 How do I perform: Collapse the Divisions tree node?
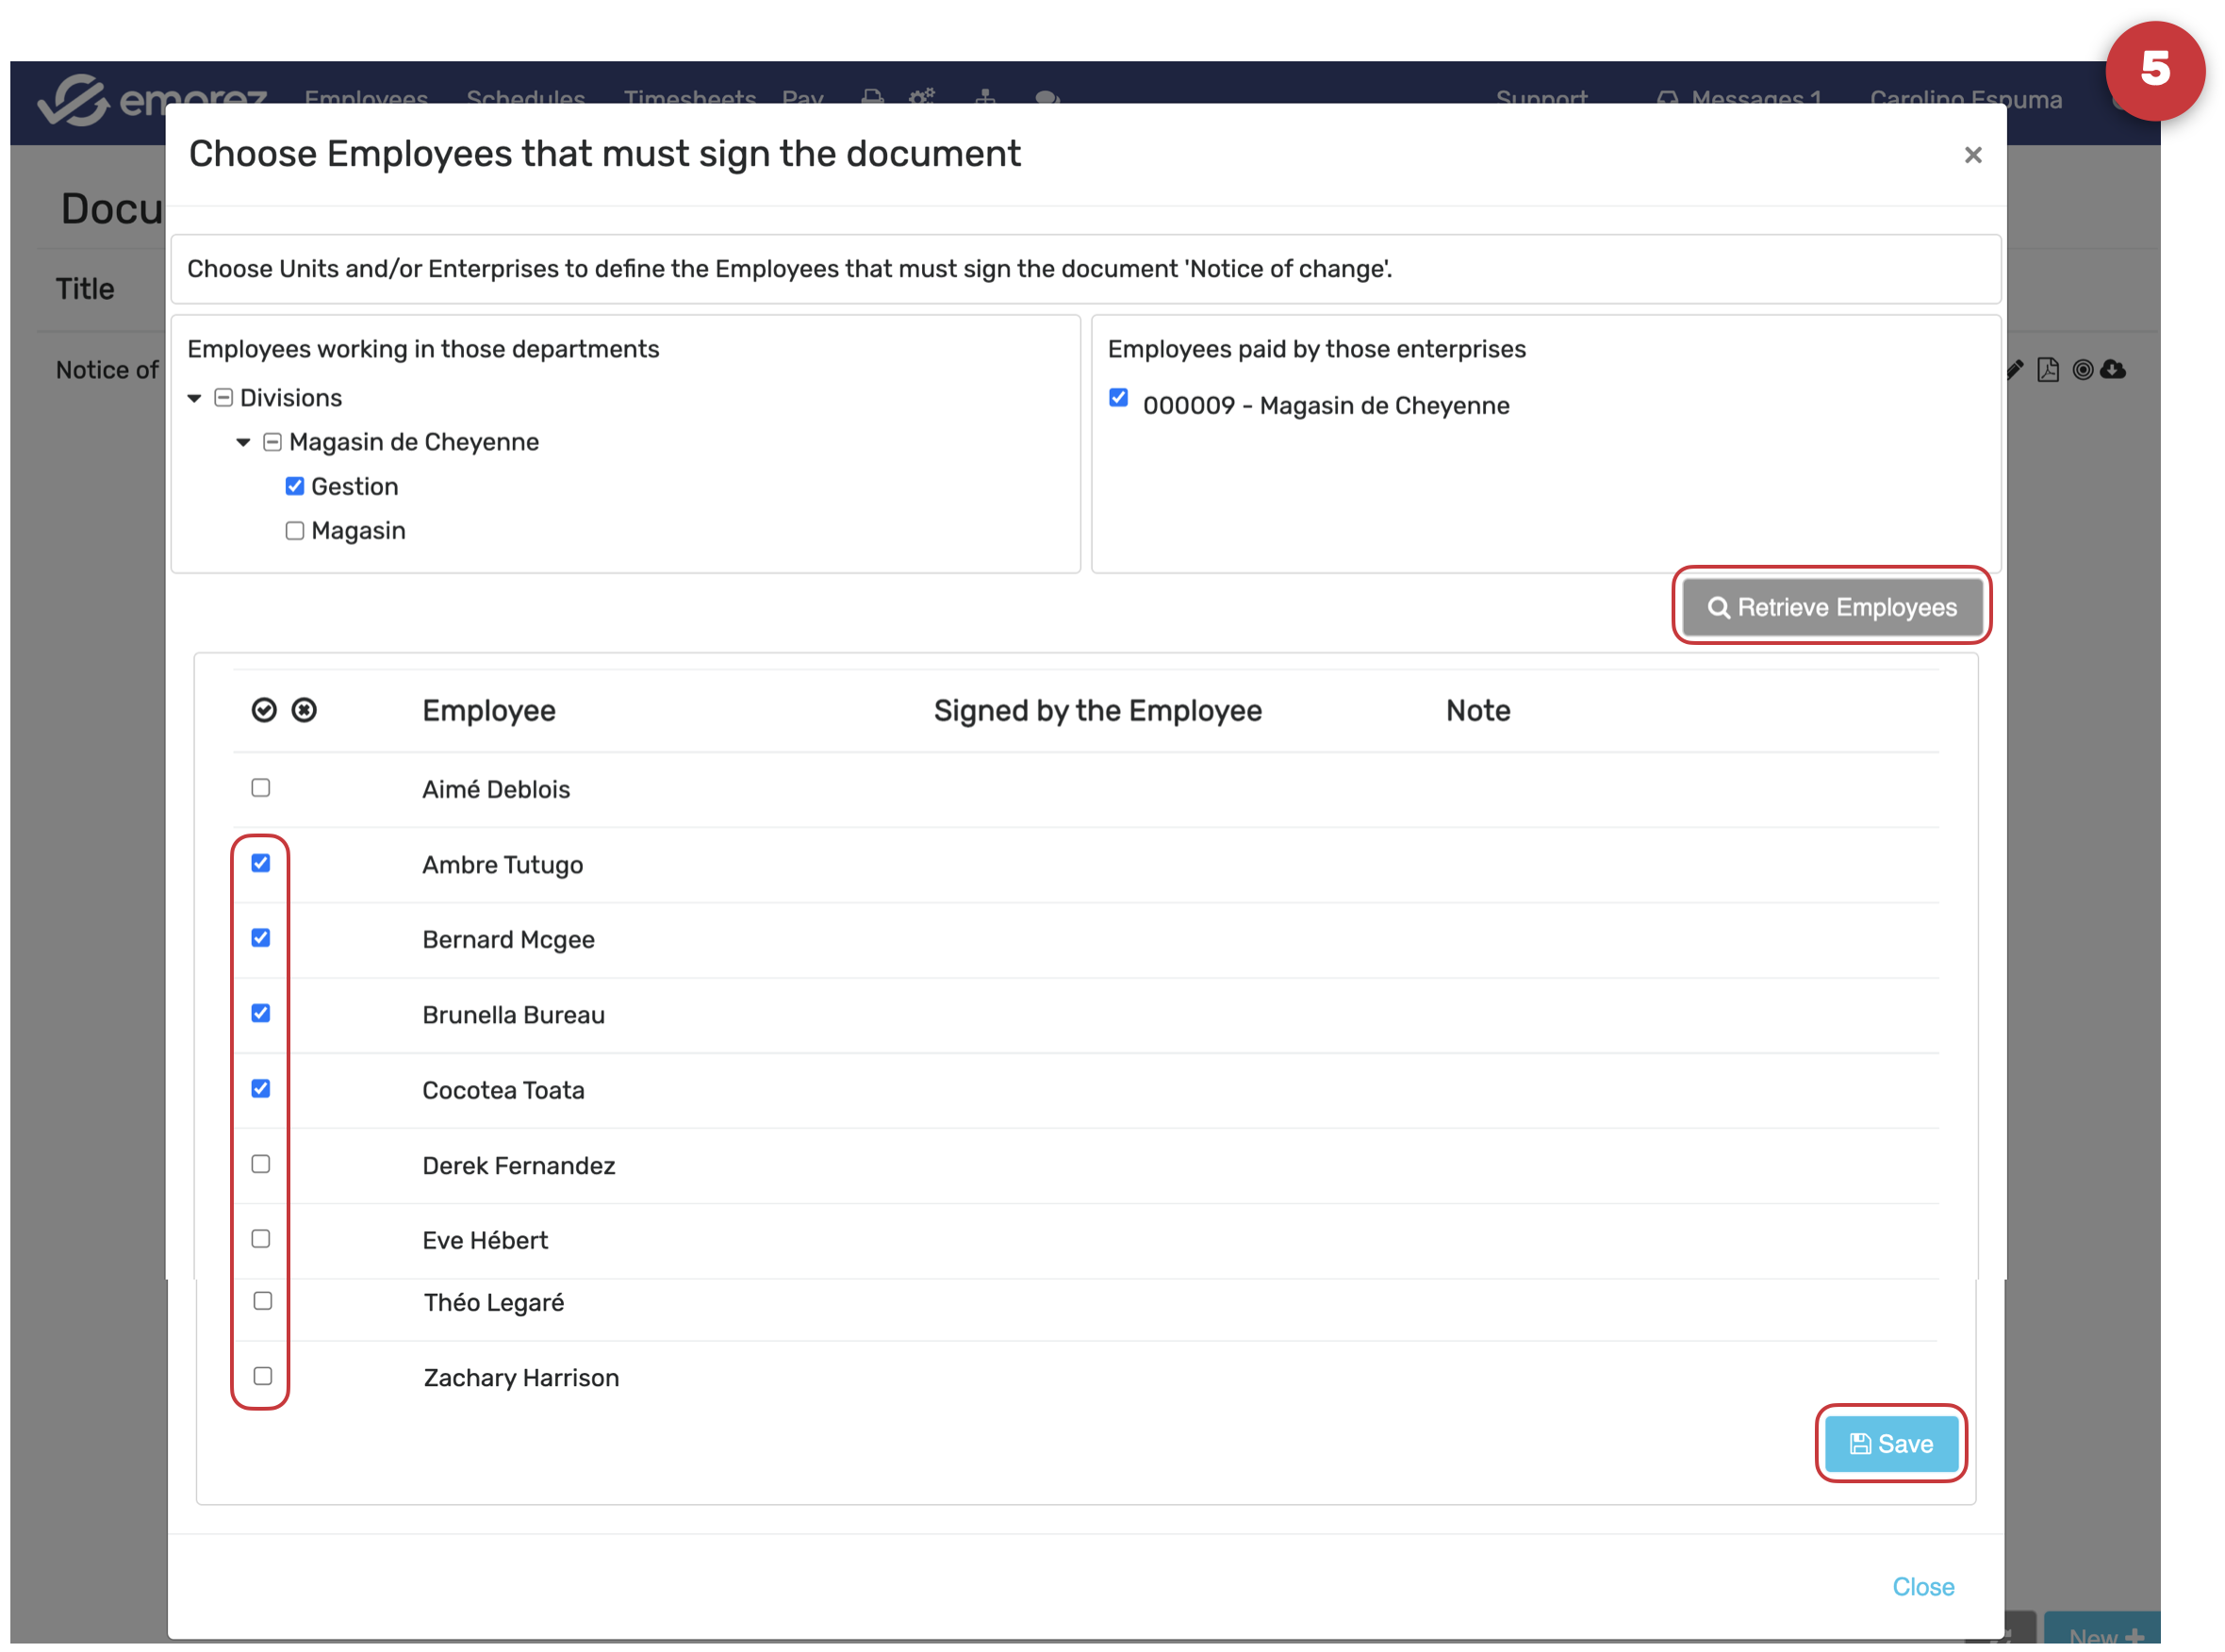coord(194,399)
